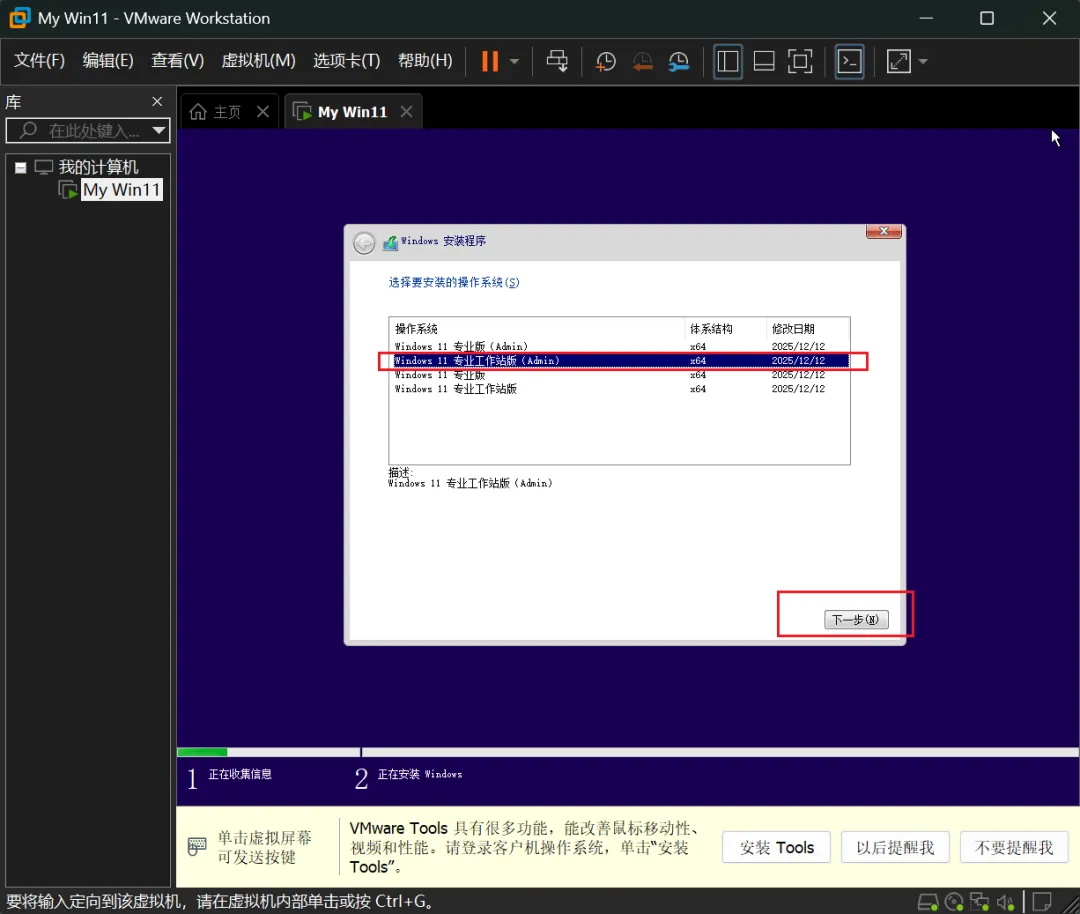
Task: Minimize the VMware Workstation window
Action: click(x=926, y=18)
